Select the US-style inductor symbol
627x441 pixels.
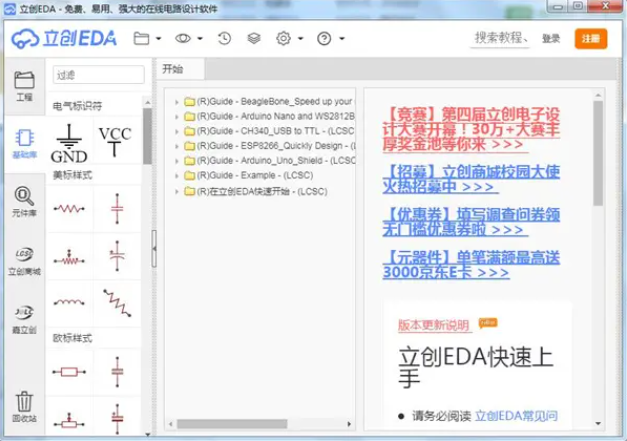pos(69,302)
